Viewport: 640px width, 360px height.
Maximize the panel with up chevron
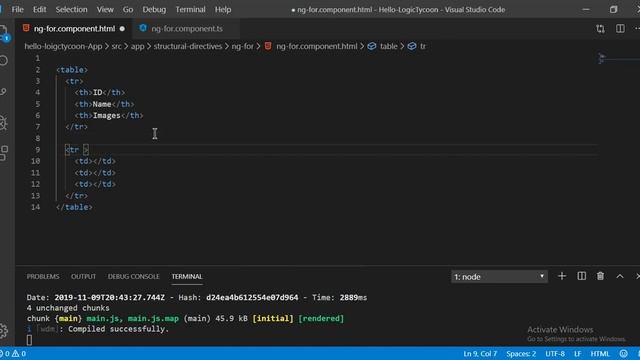[x=620, y=276]
